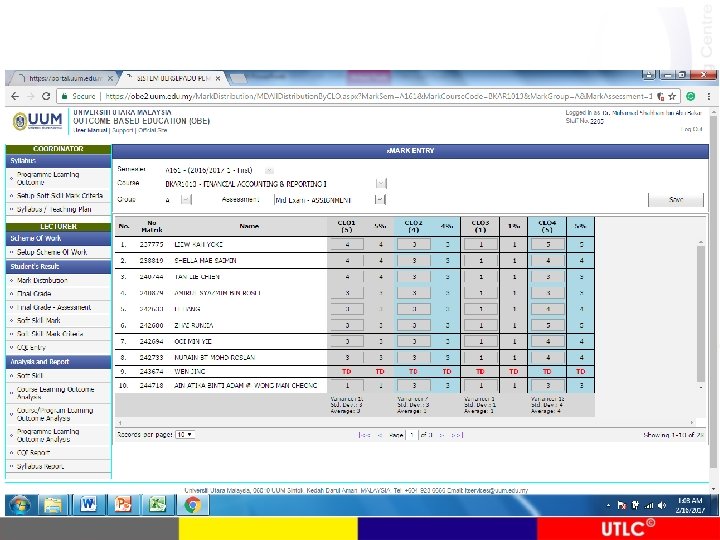Viewport: 720px width, 540px height.
Task: Click the taskbar volume speaker icon
Action: tap(662, 505)
